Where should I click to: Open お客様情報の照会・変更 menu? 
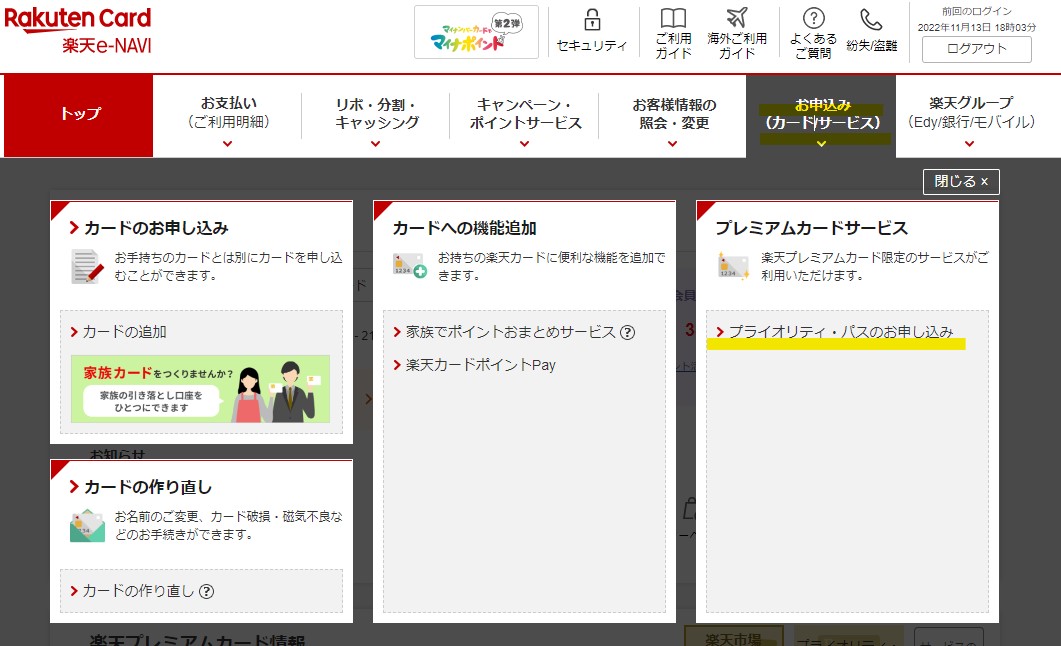point(674,114)
